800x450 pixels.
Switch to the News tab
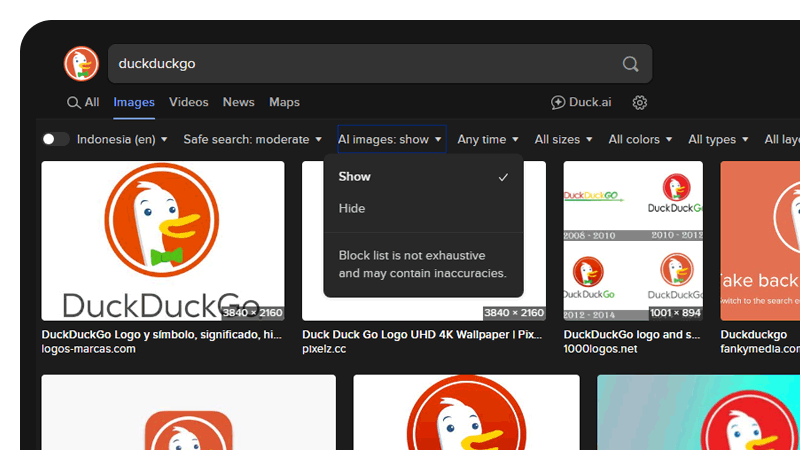238,103
